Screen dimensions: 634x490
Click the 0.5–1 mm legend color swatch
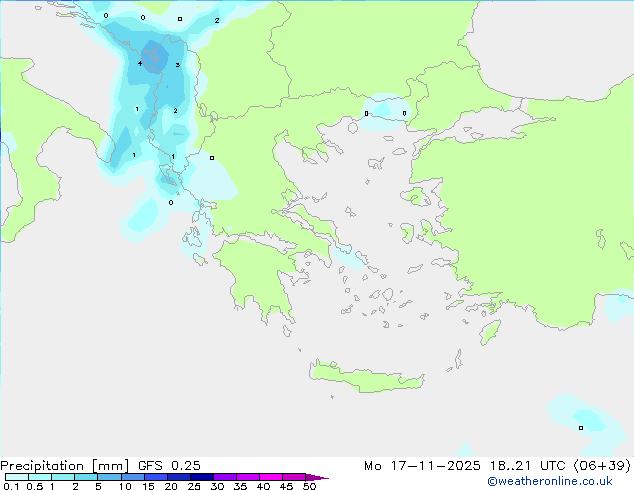pyautogui.click(x=40, y=477)
